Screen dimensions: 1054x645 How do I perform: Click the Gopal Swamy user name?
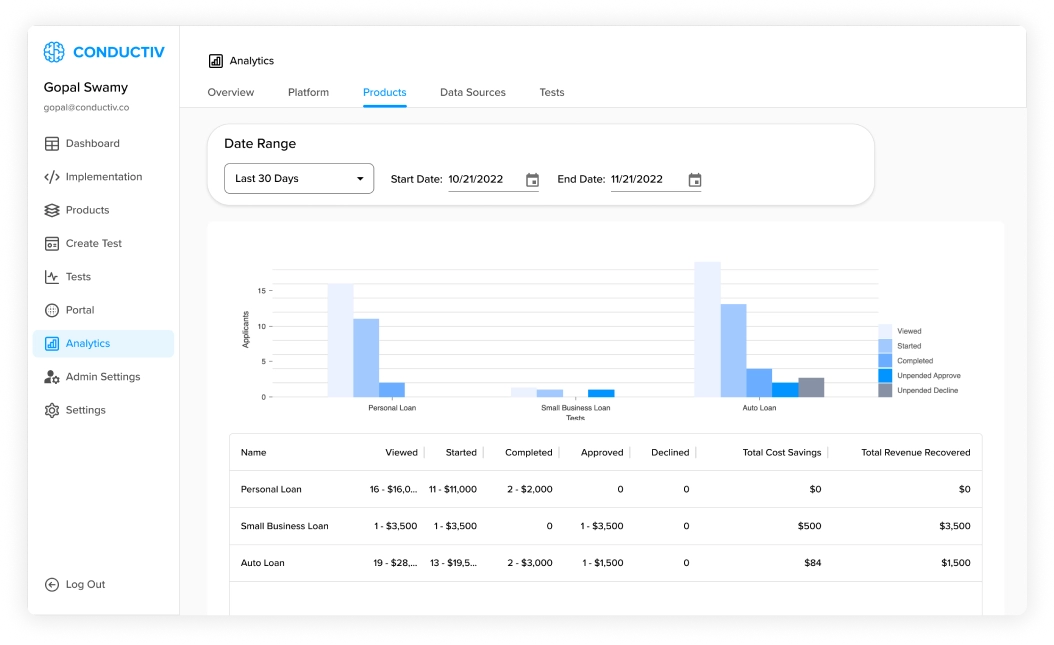(x=85, y=87)
